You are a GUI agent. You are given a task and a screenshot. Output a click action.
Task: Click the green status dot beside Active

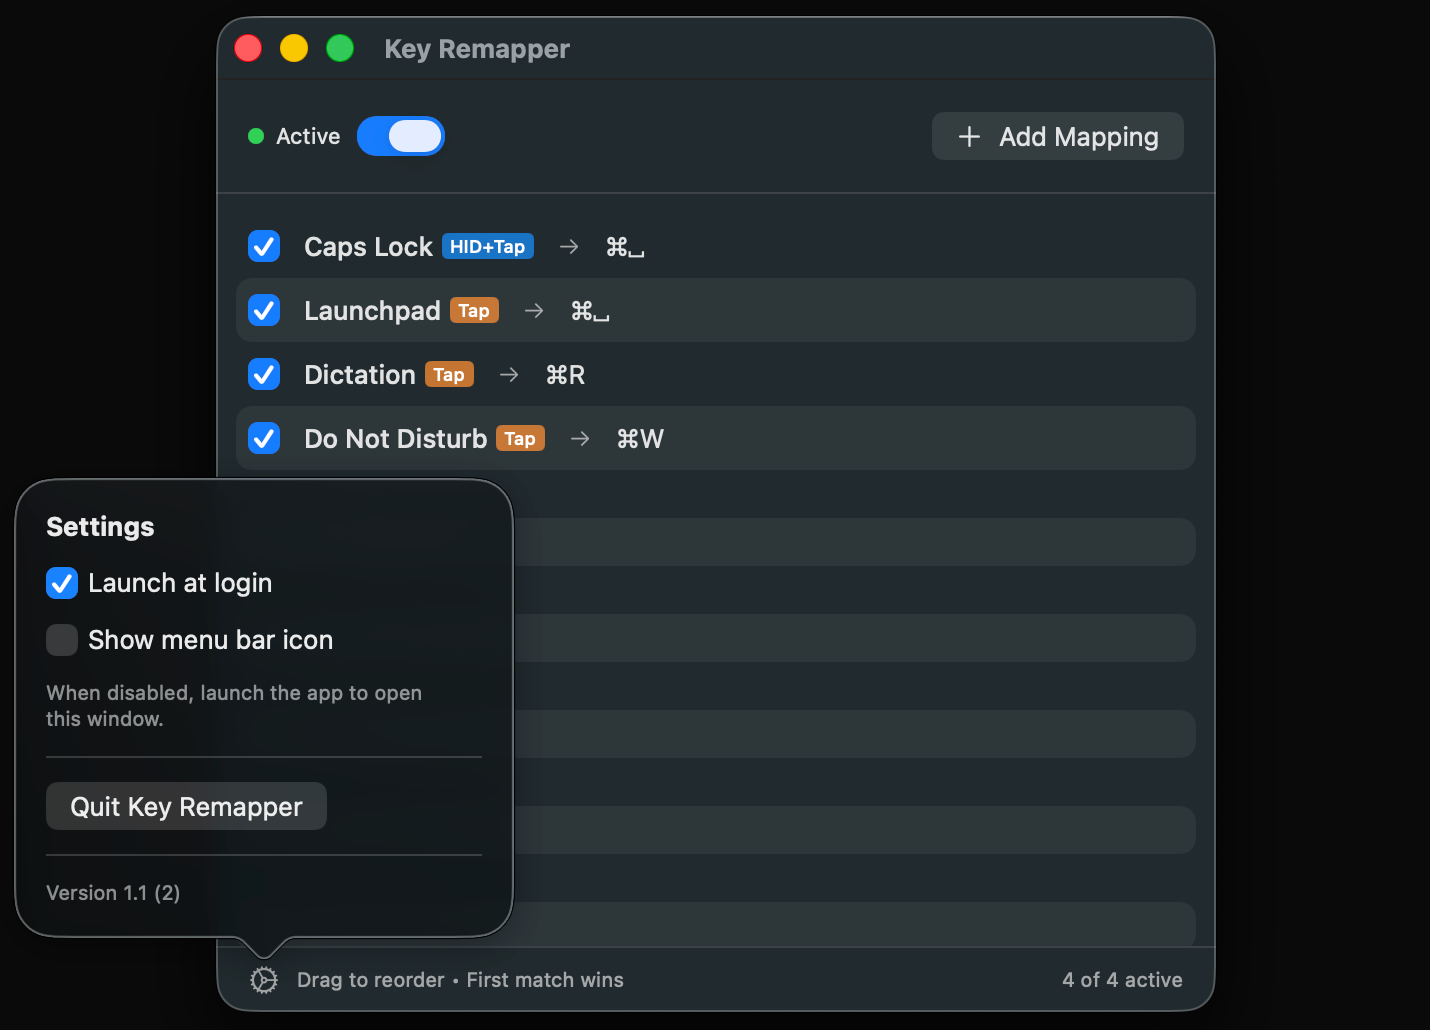coord(256,136)
